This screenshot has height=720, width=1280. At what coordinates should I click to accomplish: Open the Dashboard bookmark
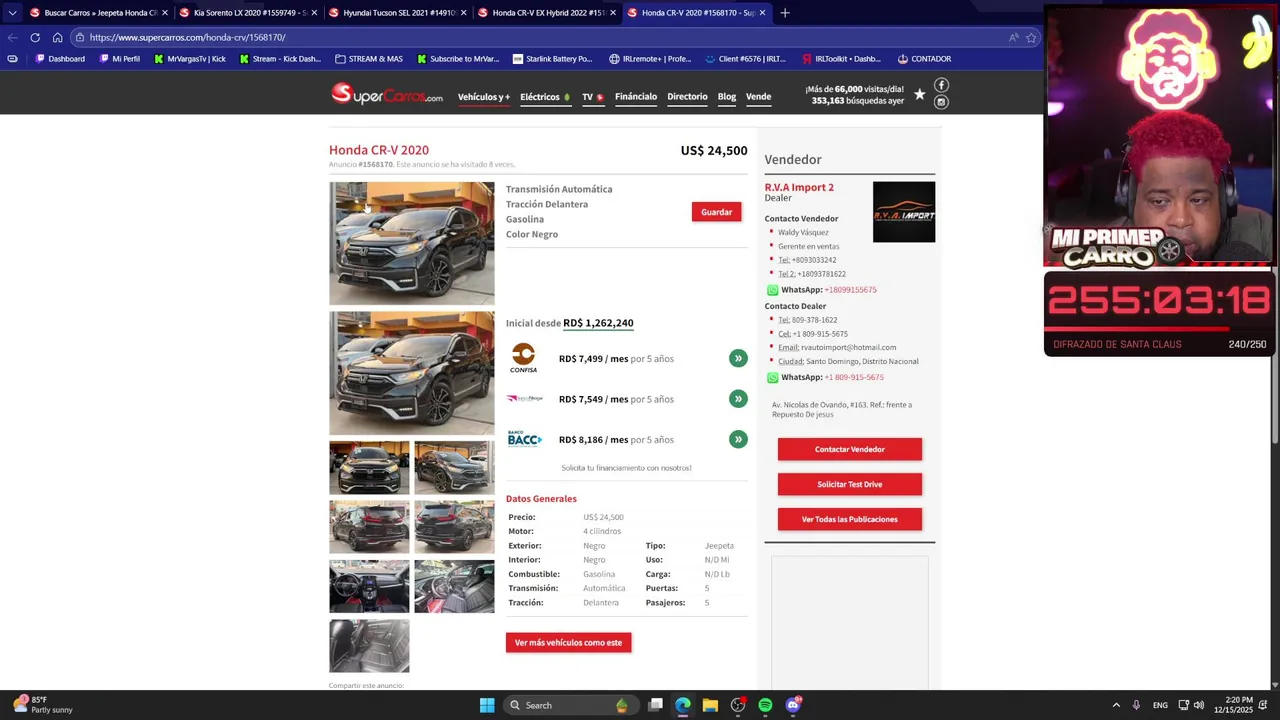tap(60, 59)
